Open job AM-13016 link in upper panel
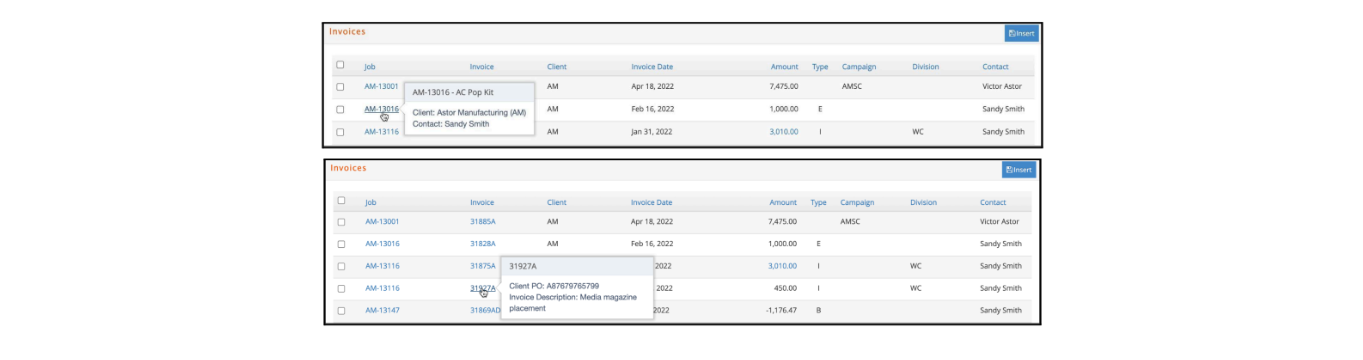 pos(381,109)
